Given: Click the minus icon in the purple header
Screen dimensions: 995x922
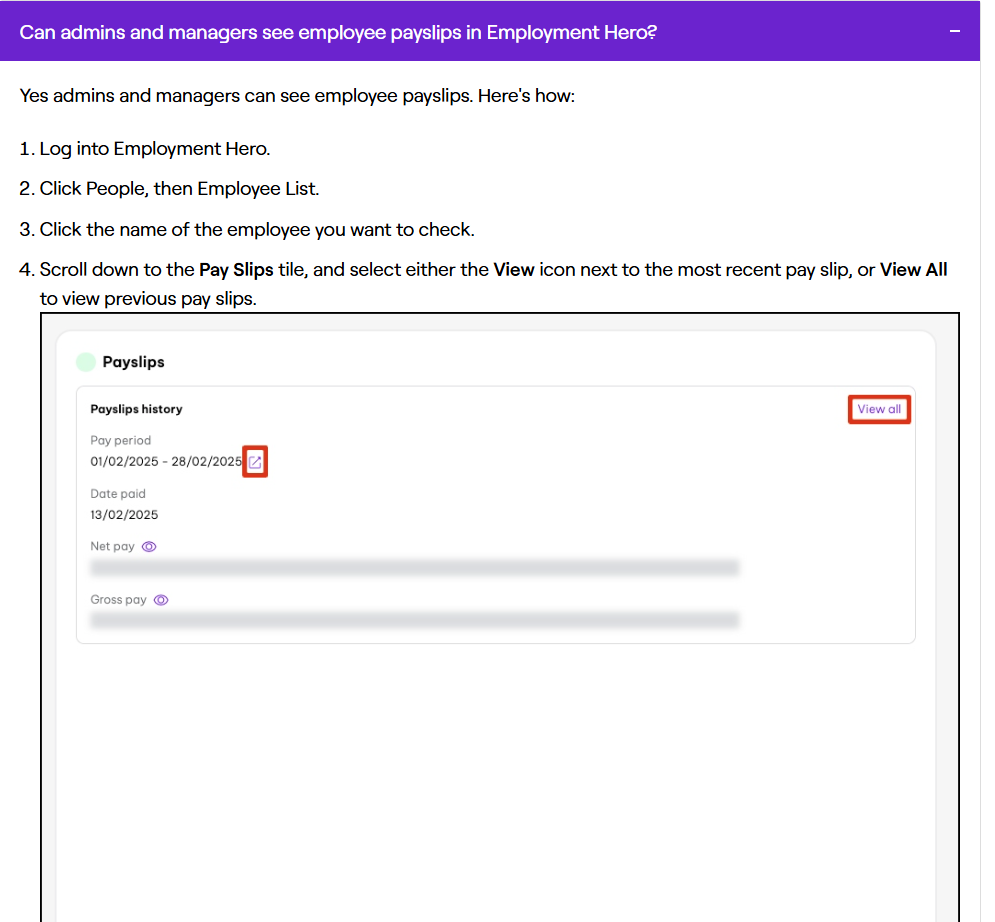Looking at the screenshot, I should click(954, 31).
